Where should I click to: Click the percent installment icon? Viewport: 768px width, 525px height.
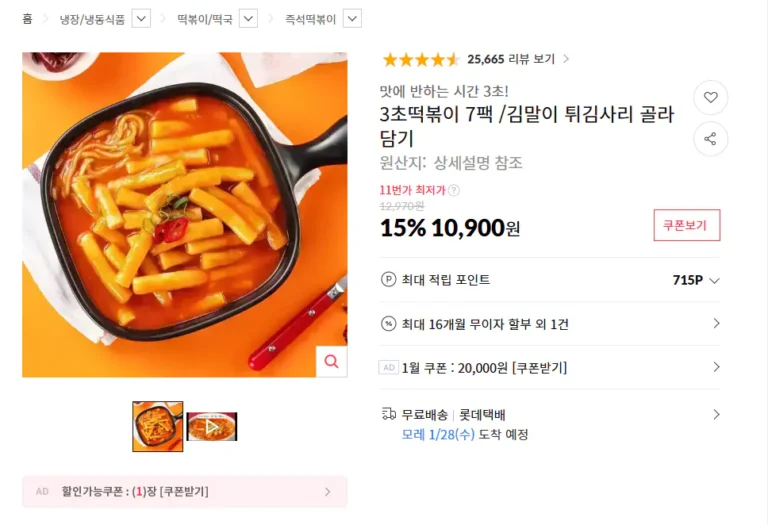point(388,324)
